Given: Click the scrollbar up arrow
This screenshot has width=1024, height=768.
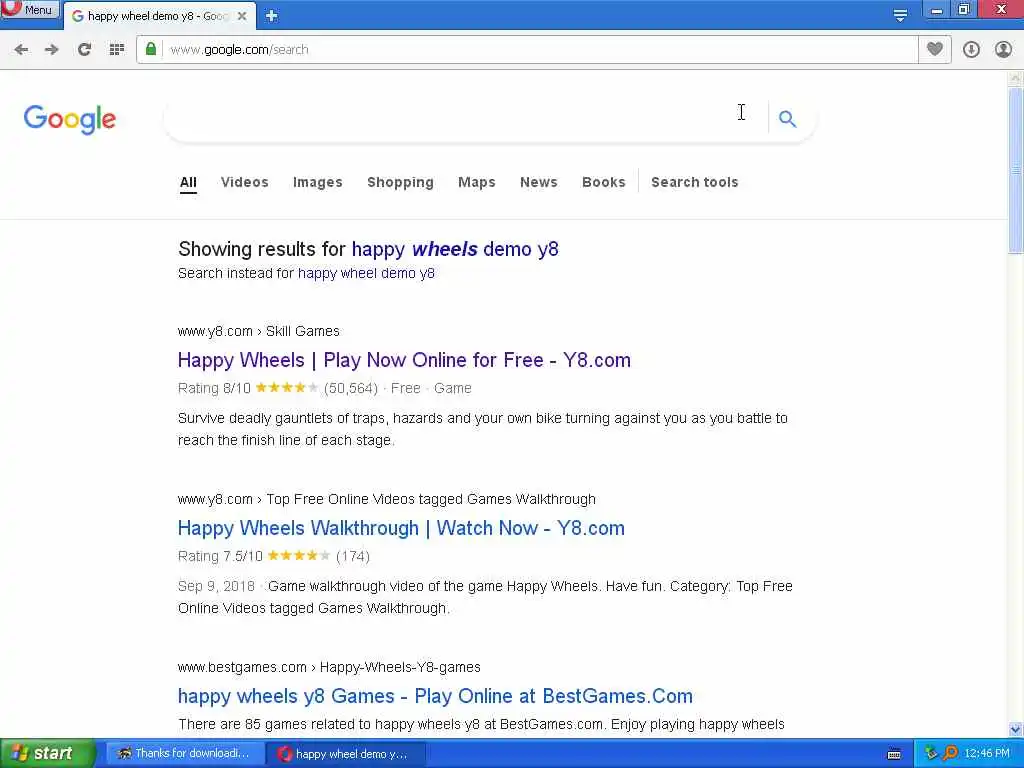Looking at the screenshot, I should point(1016,78).
